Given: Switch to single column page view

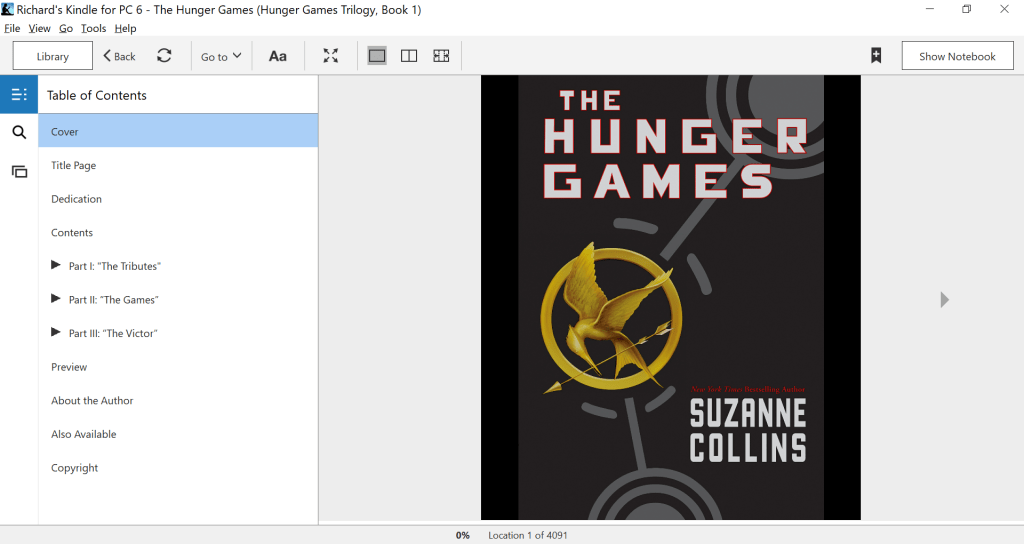Looking at the screenshot, I should (x=377, y=56).
